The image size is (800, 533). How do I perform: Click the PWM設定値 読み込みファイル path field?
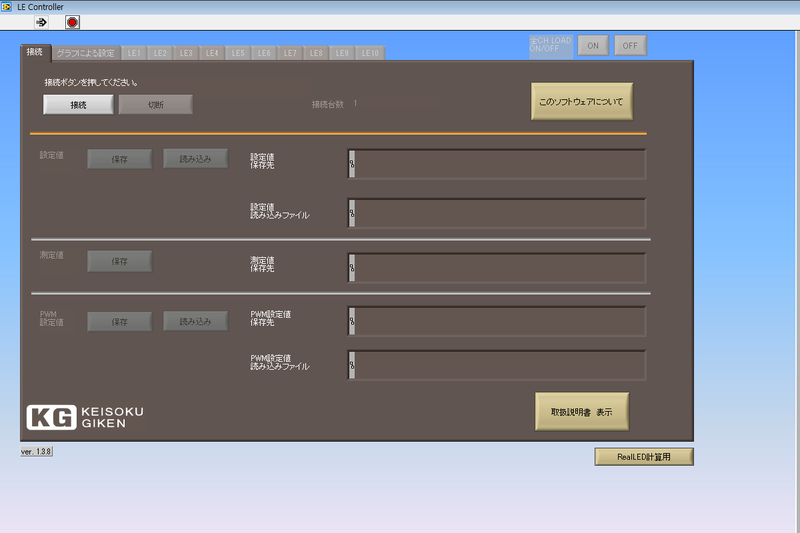click(500, 365)
